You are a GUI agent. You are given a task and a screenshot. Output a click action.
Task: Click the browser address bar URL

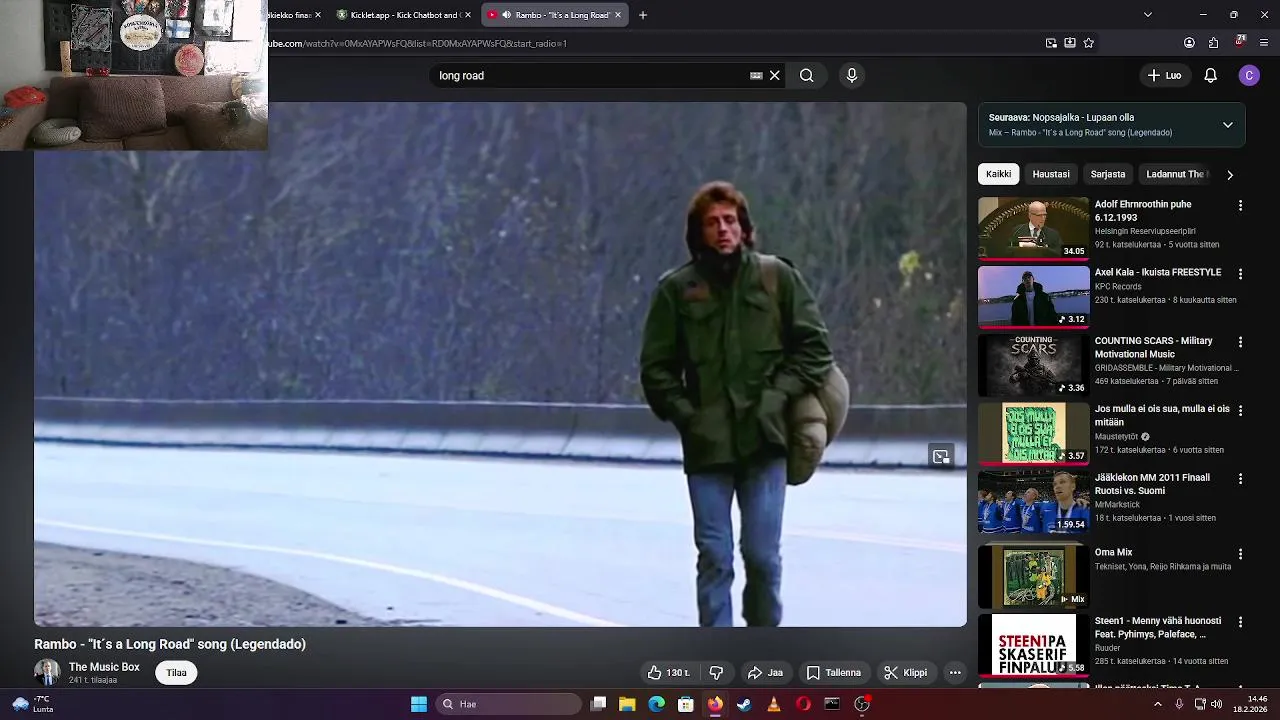418,43
